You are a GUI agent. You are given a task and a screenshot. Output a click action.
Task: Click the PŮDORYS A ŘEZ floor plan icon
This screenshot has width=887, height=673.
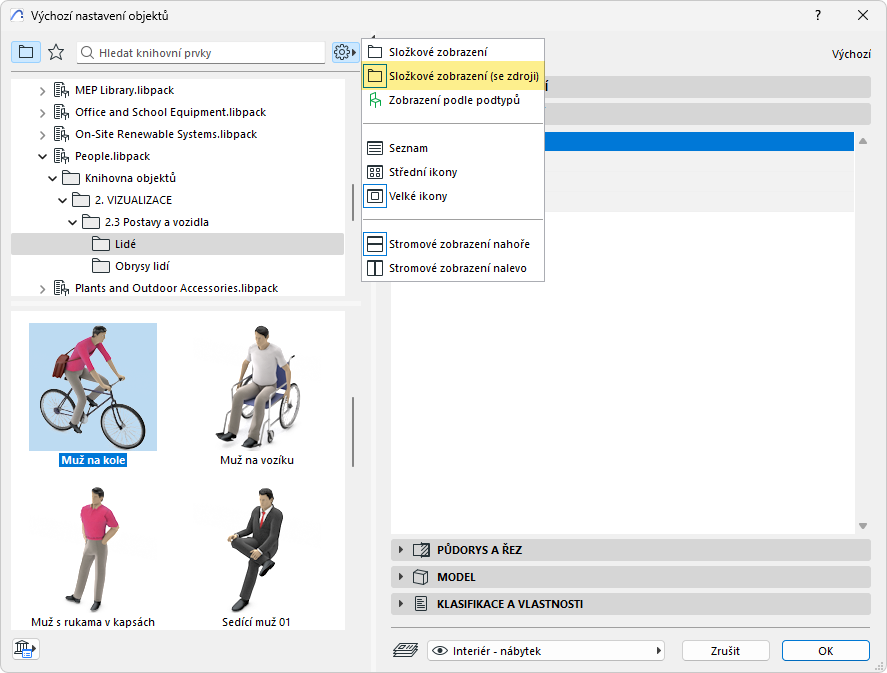[421, 550]
